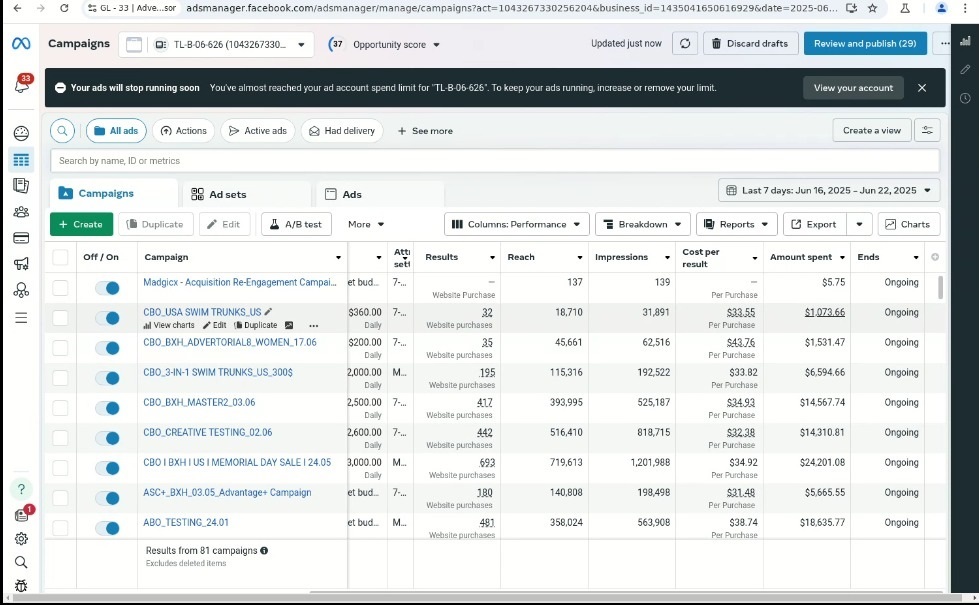Check the CBO_BXH_ADVERTORIAL8_WOMEN_17.06 row checkbox
The image size is (979, 605).
61,348
